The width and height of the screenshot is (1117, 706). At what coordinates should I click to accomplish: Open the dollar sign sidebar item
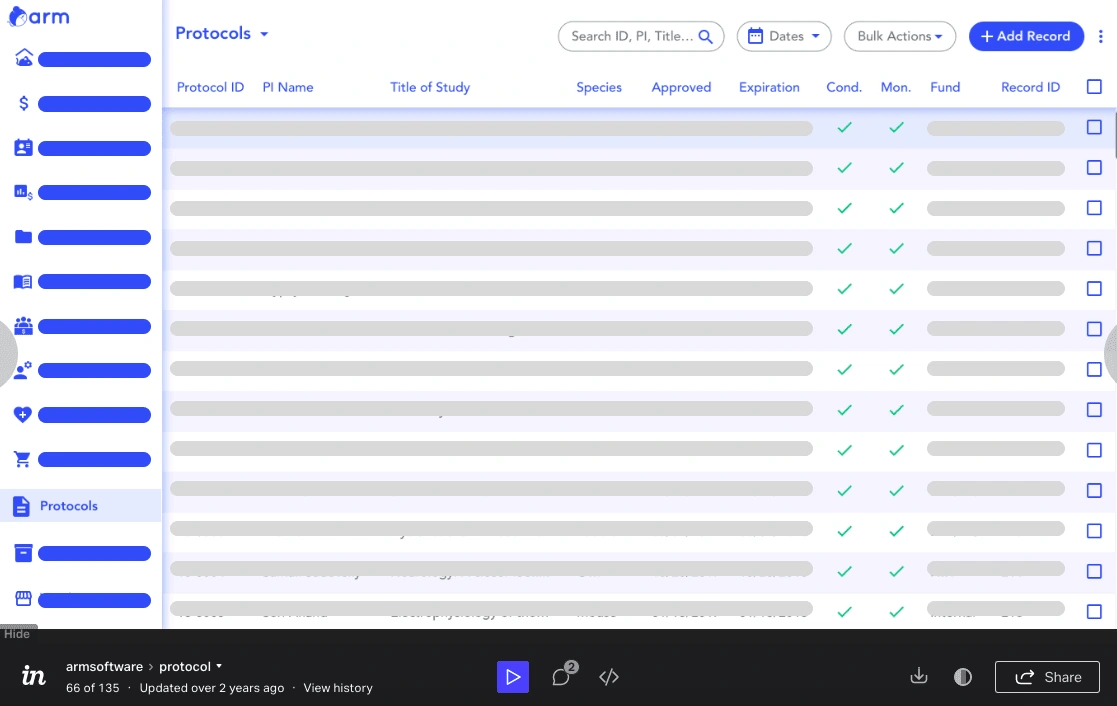pyautogui.click(x=24, y=103)
